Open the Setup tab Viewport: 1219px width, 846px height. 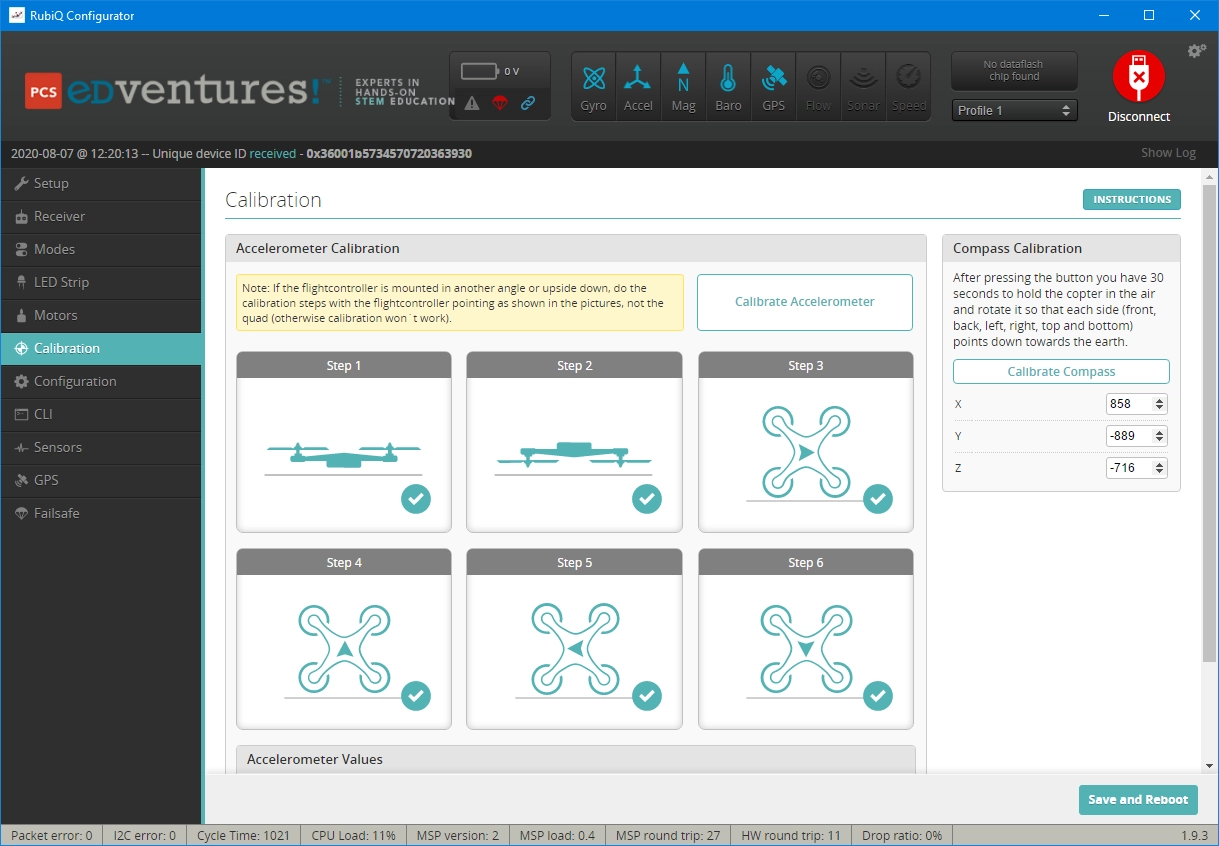coord(101,183)
